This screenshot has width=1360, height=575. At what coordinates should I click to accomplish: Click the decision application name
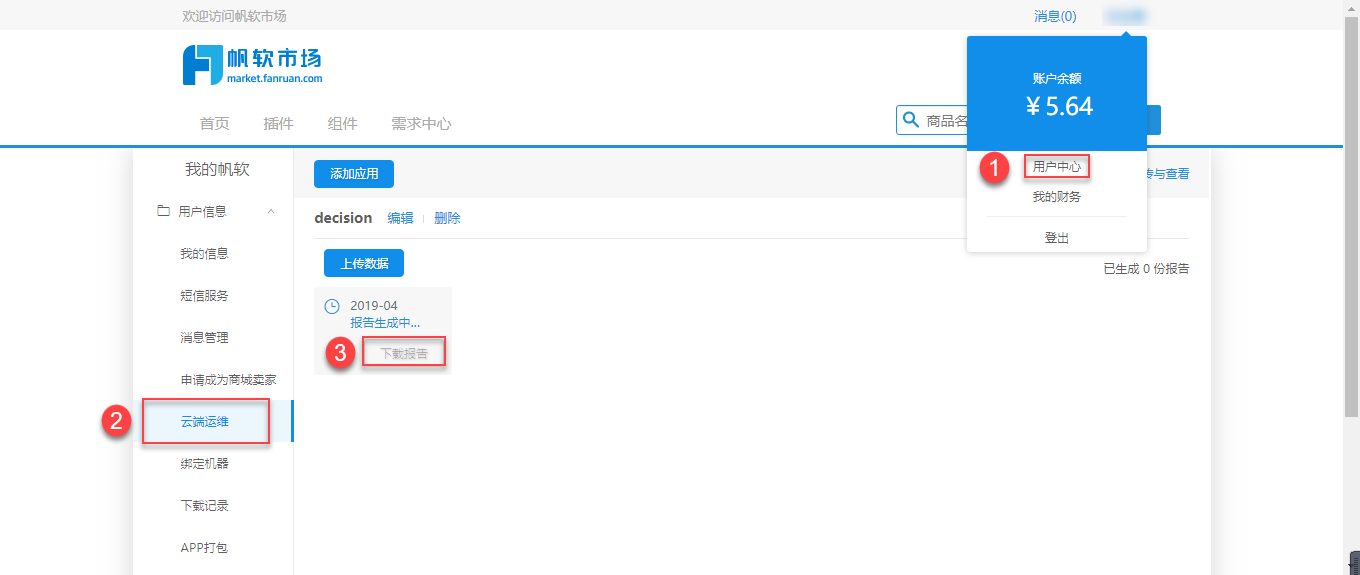point(343,218)
